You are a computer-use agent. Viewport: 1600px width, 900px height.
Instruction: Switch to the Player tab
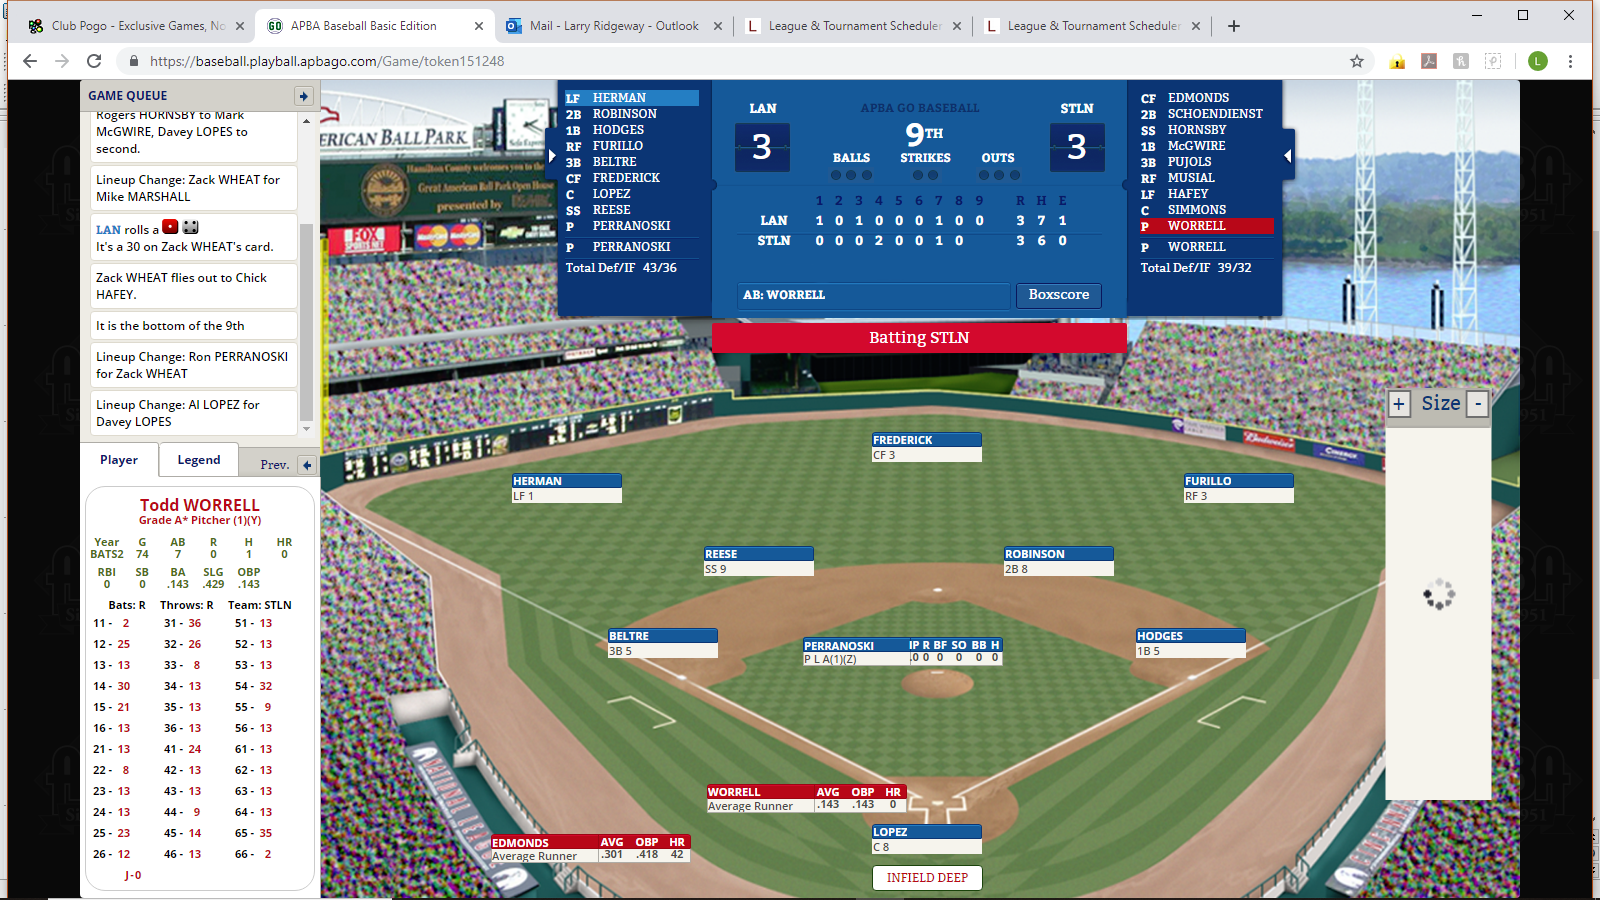(119, 460)
